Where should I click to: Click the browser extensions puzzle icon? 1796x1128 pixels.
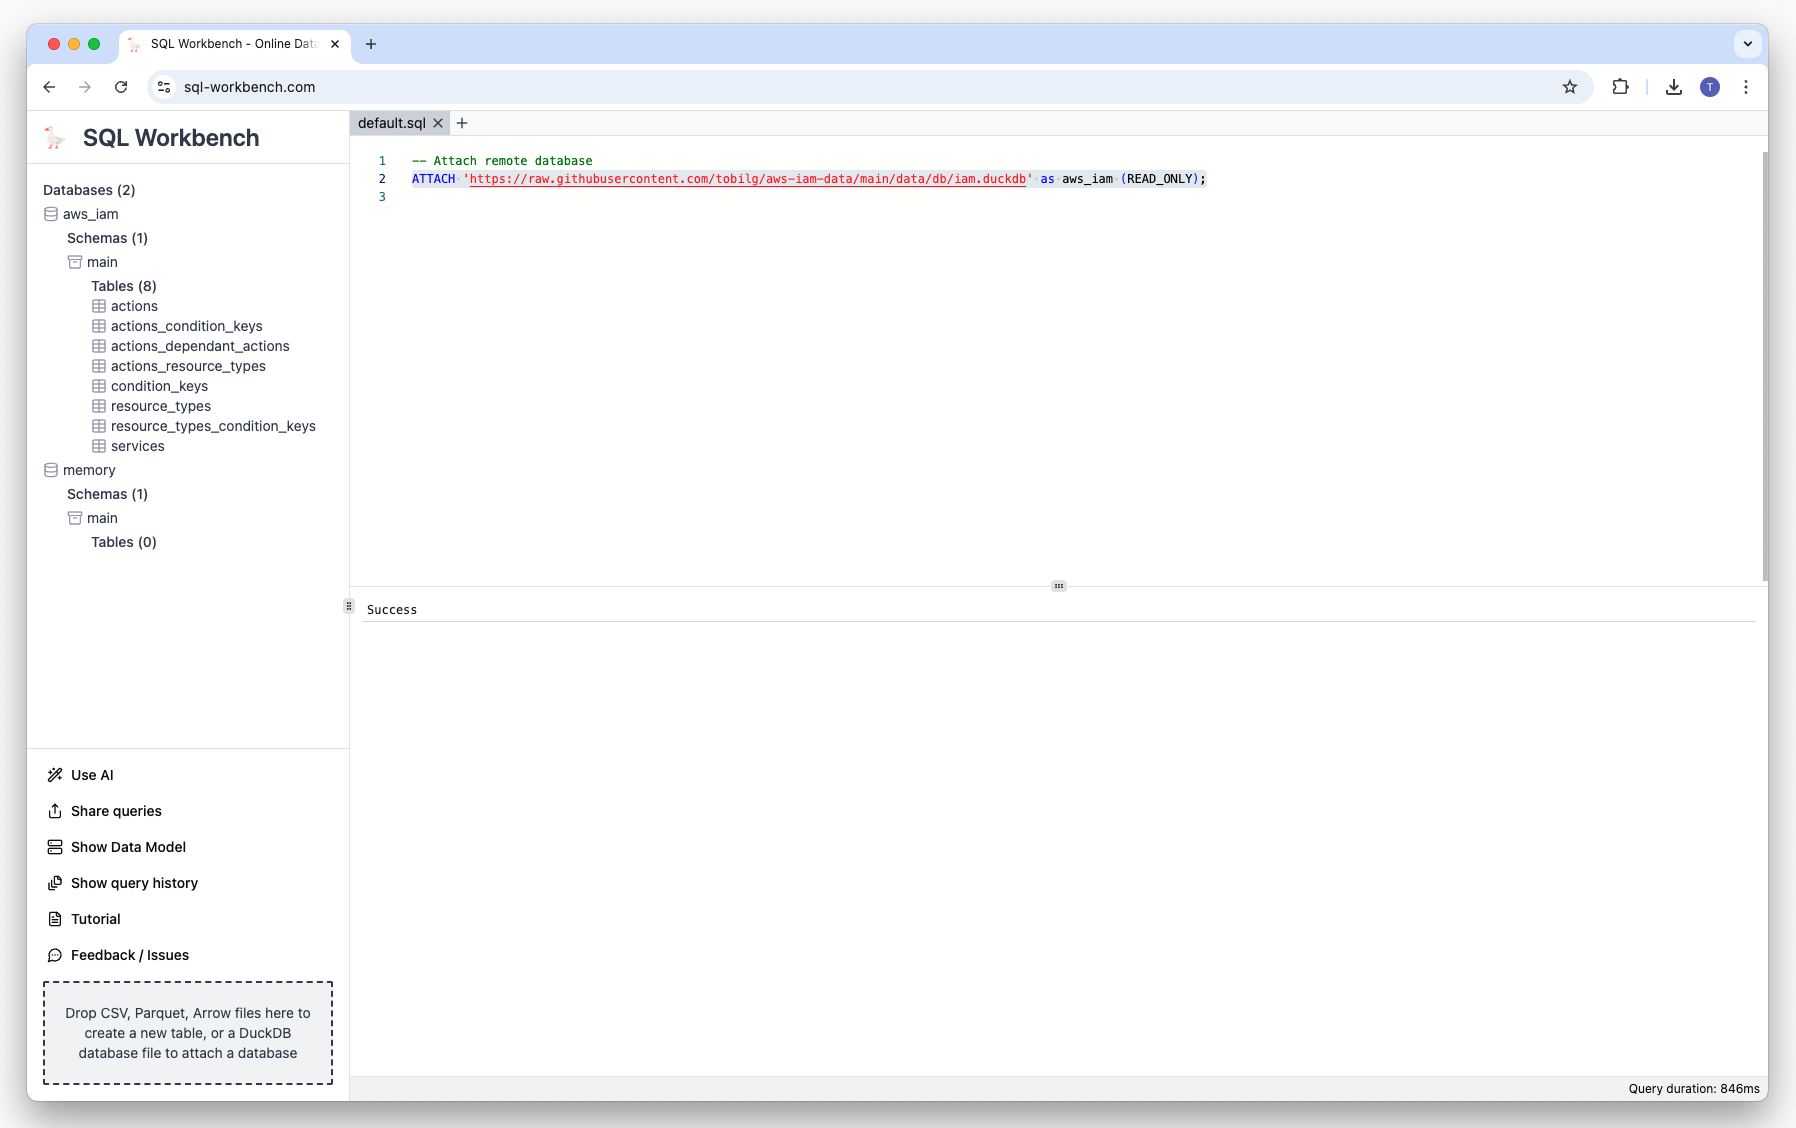tap(1620, 87)
